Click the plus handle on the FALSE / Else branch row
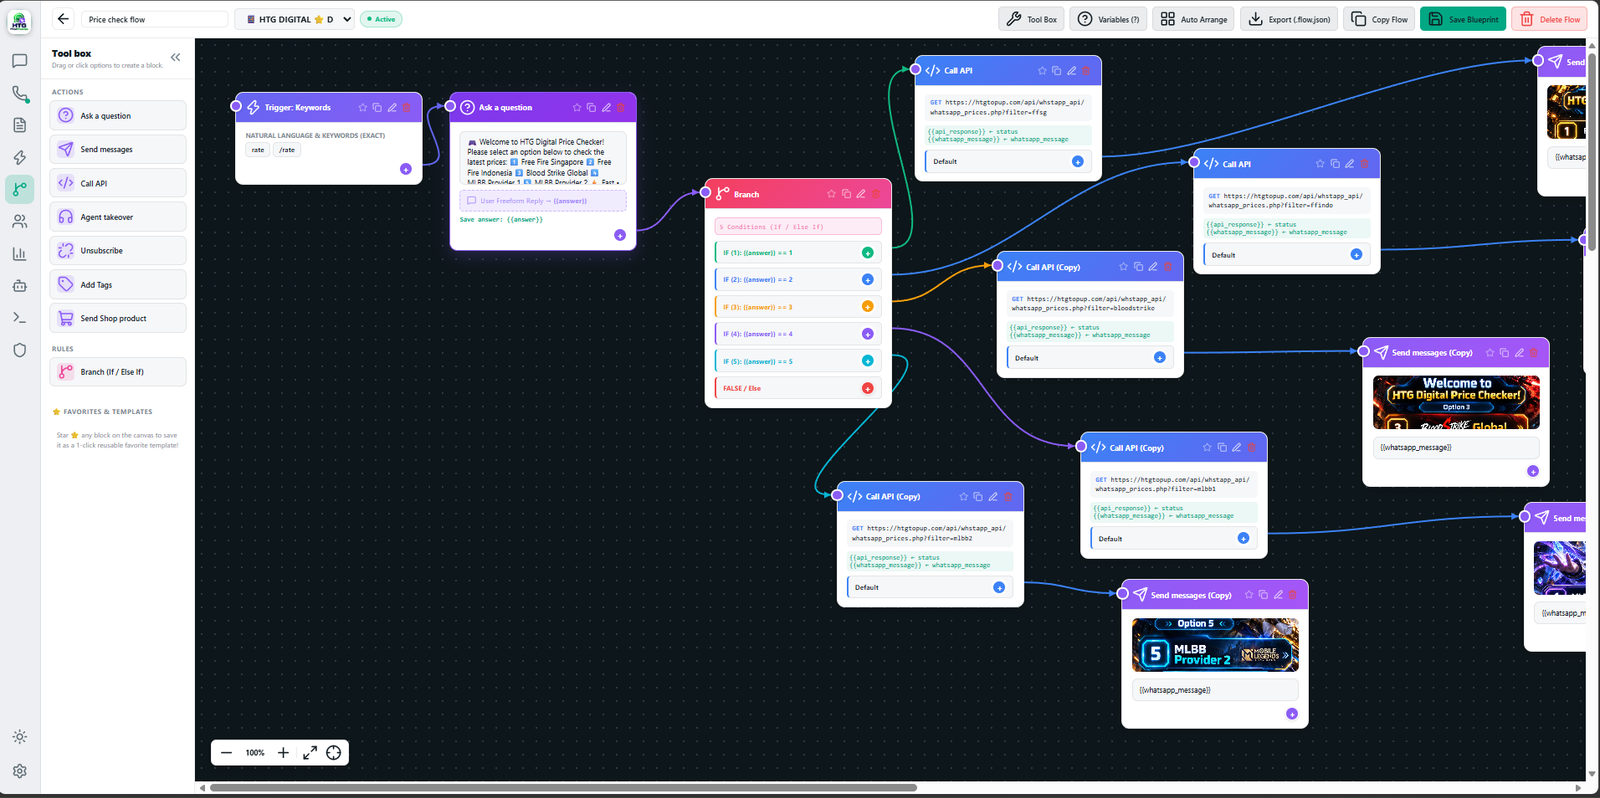Viewport: 1600px width, 798px height. click(x=867, y=388)
